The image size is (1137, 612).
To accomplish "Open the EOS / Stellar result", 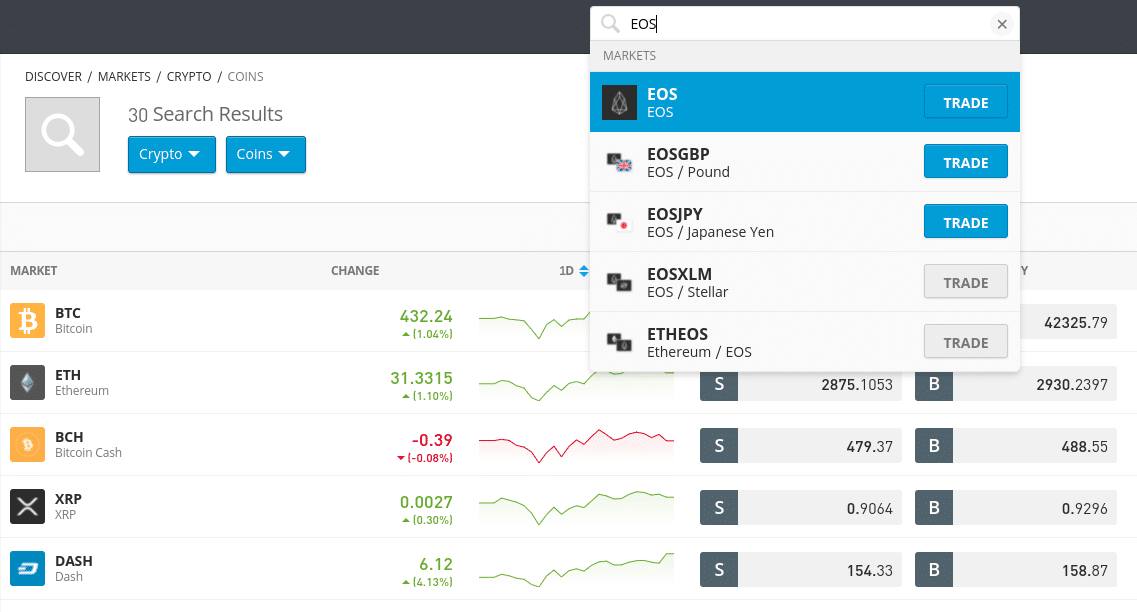I will pyautogui.click(x=805, y=282).
